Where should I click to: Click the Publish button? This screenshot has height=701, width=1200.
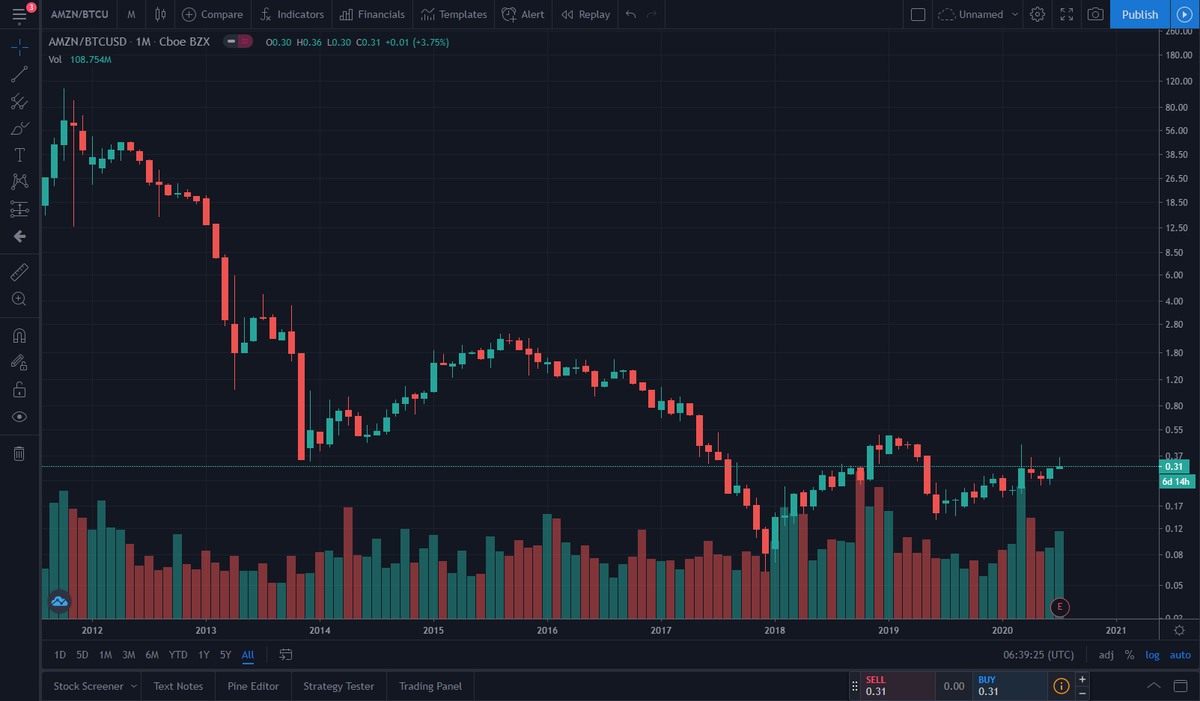click(x=1140, y=14)
